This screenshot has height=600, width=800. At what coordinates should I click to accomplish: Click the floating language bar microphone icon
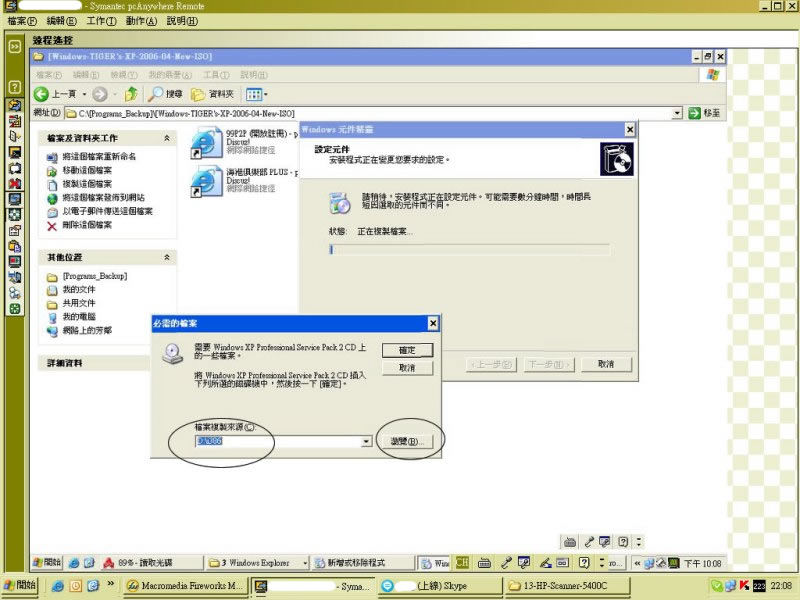click(x=589, y=542)
